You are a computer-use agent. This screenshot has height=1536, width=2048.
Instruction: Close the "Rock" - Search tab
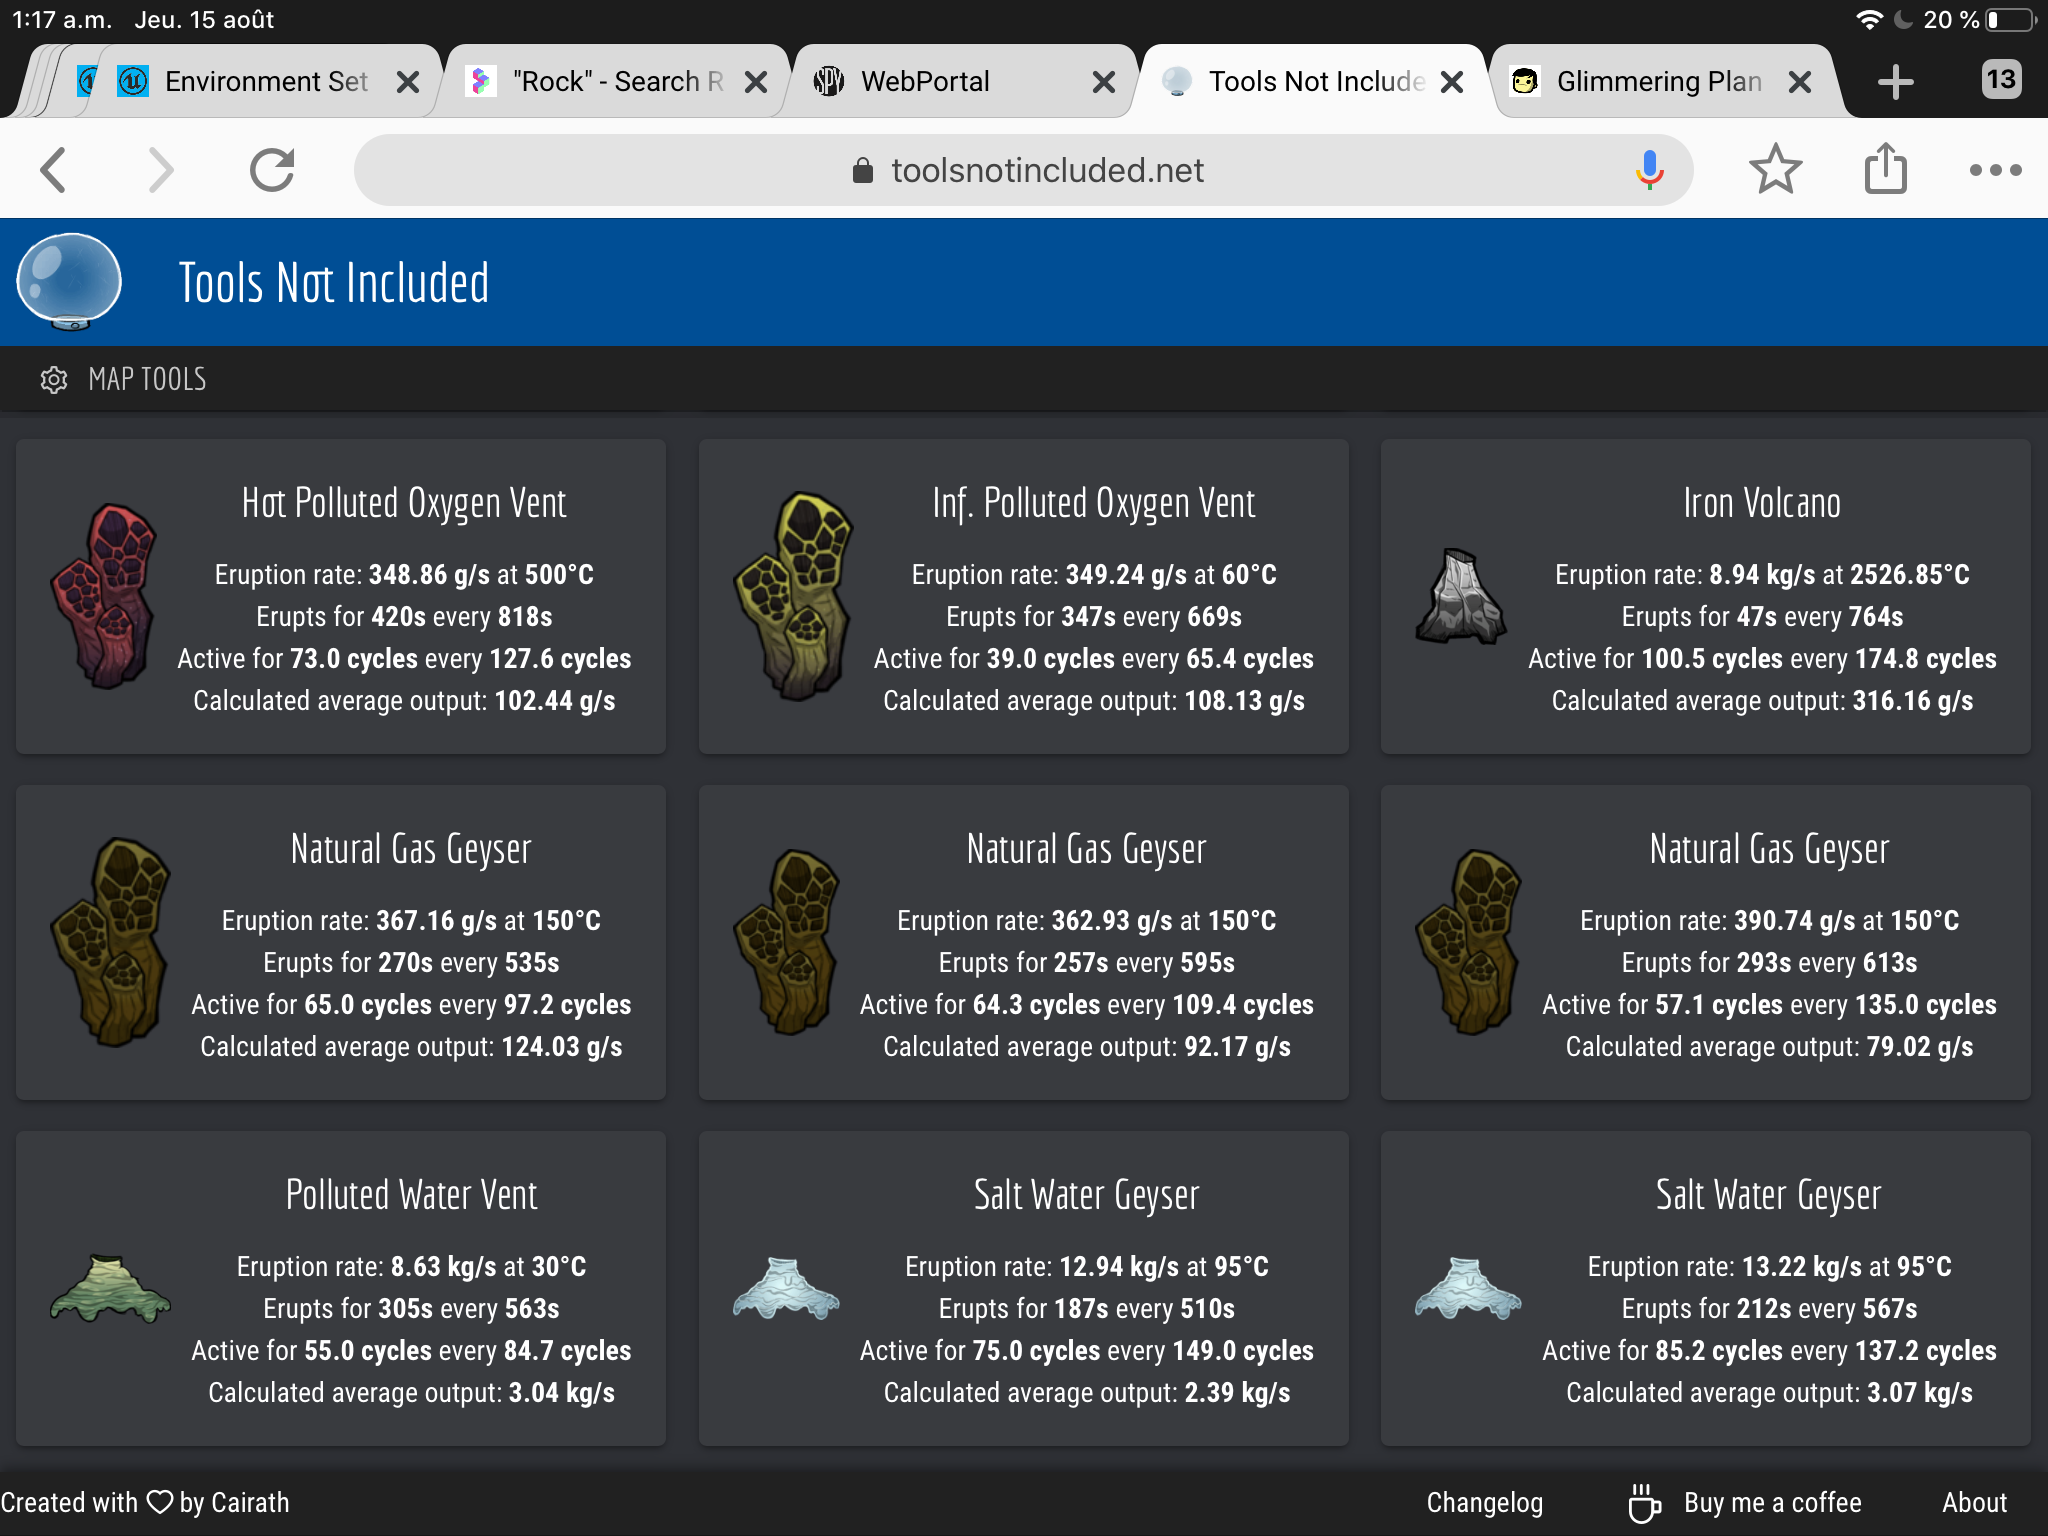tap(757, 82)
